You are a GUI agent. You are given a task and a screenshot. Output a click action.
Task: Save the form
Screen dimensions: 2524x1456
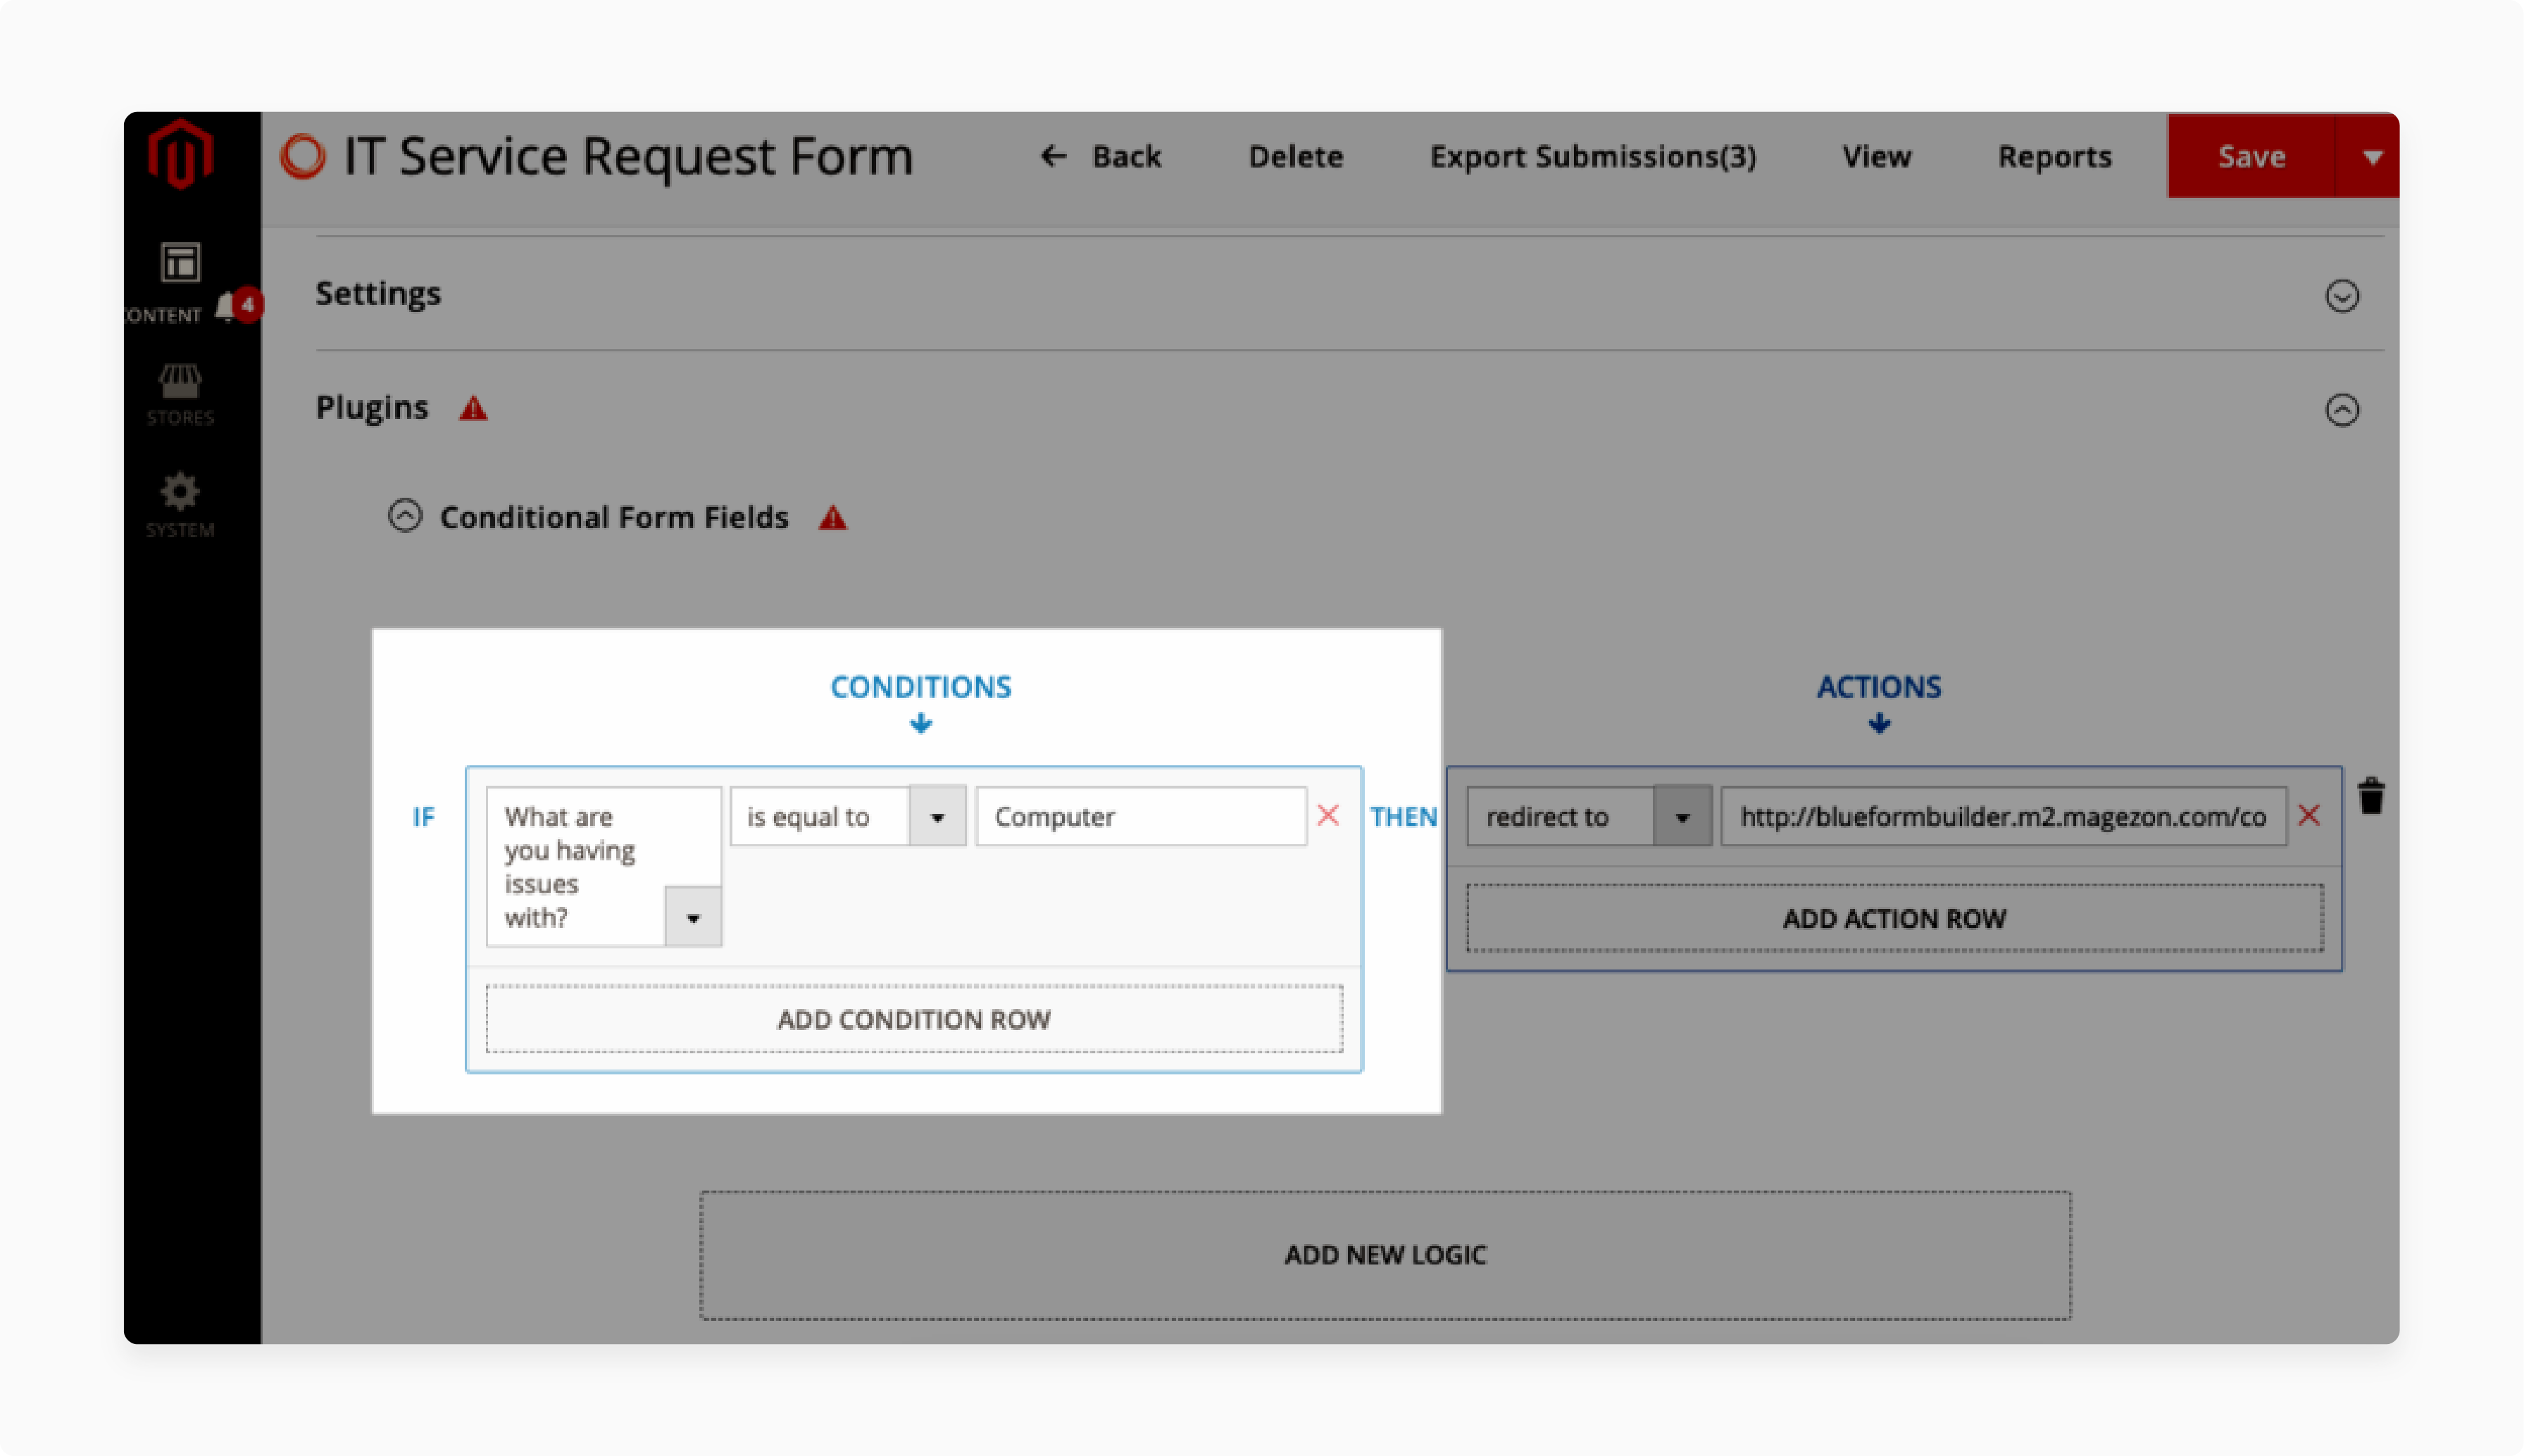(x=2251, y=156)
